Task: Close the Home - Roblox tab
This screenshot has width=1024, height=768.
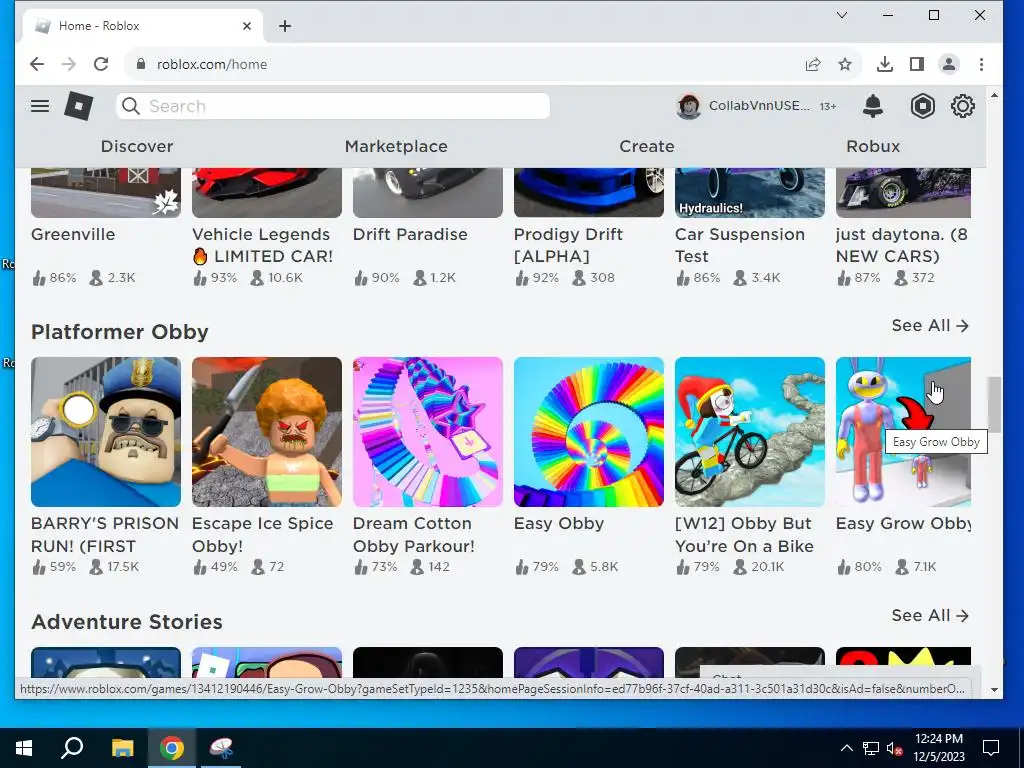Action: (247, 26)
